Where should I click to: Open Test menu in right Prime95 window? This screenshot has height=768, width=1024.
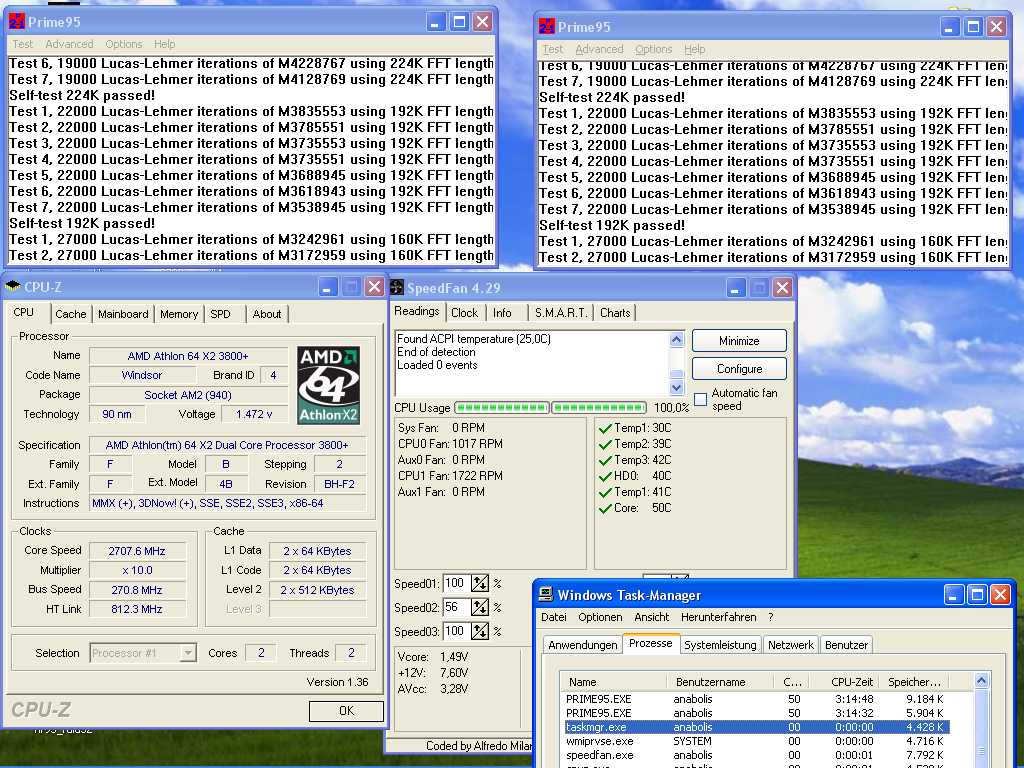point(552,49)
